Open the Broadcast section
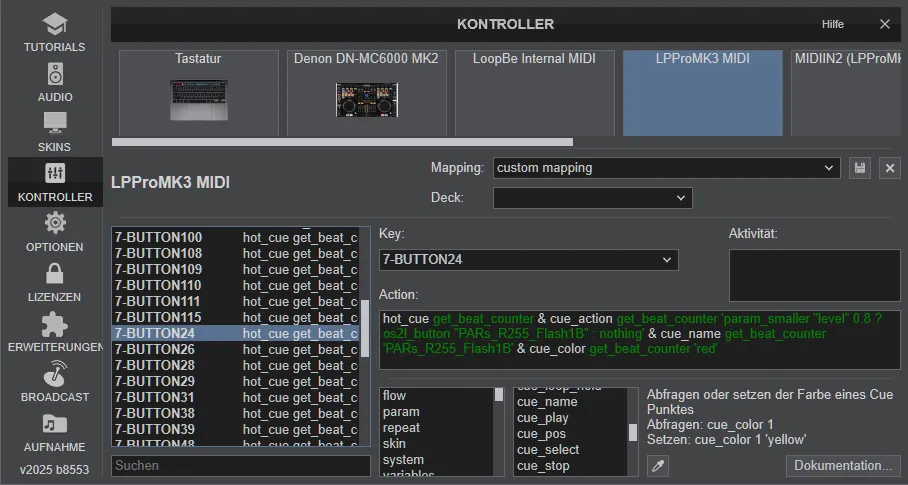 (x=54, y=382)
